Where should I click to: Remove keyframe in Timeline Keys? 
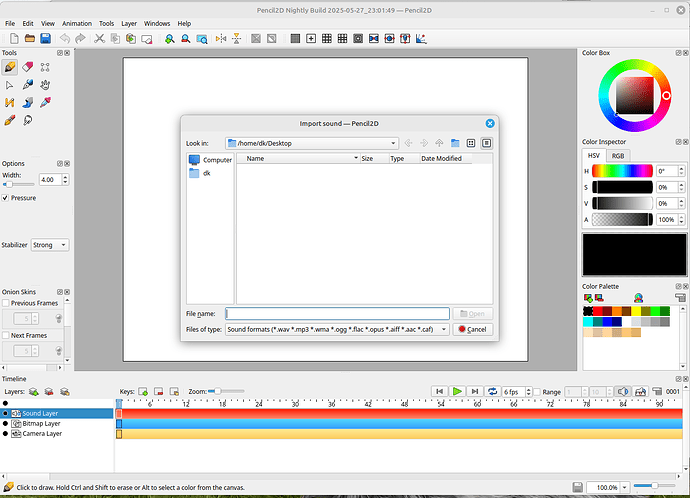click(x=158, y=392)
